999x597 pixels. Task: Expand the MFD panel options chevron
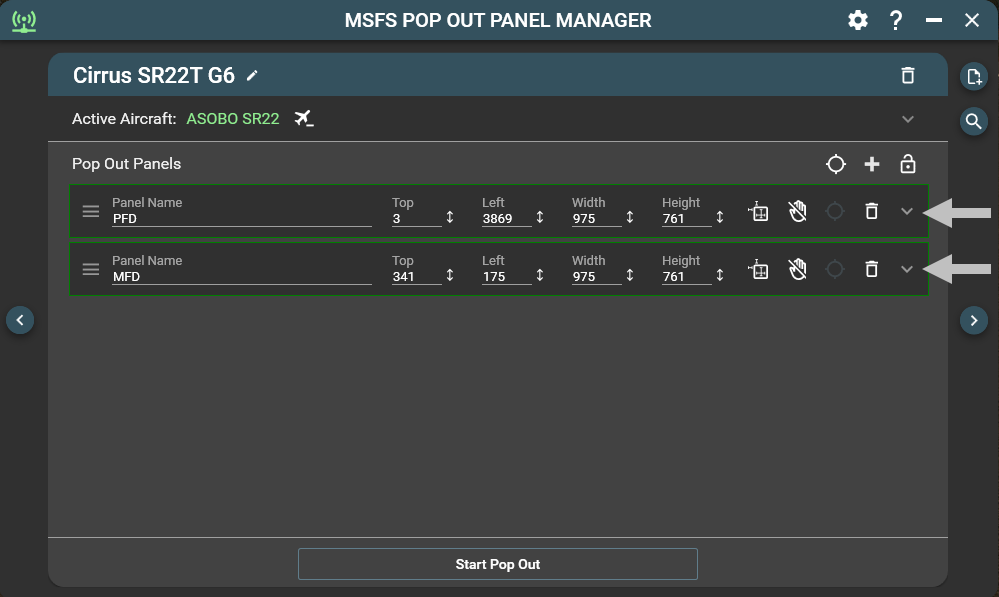[x=907, y=269]
